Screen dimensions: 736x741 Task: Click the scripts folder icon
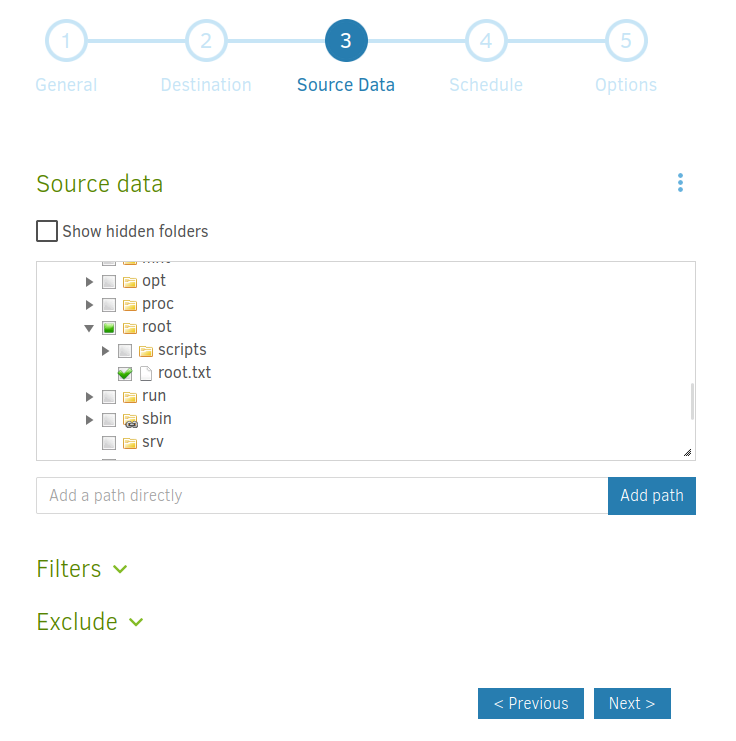(146, 350)
